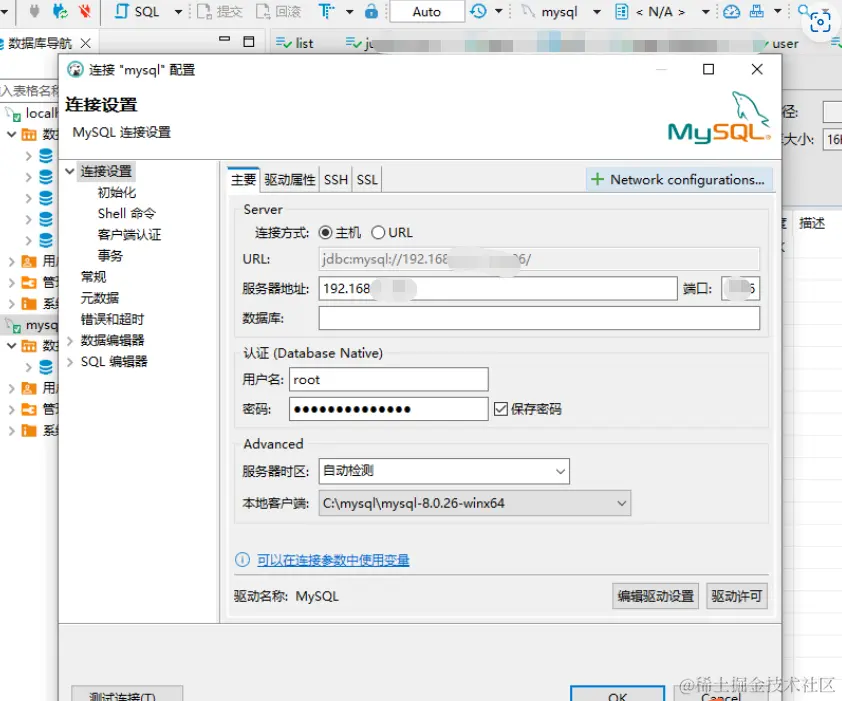Open the N/A database dropdown arrow
The image size is (842, 701).
(x=706, y=12)
